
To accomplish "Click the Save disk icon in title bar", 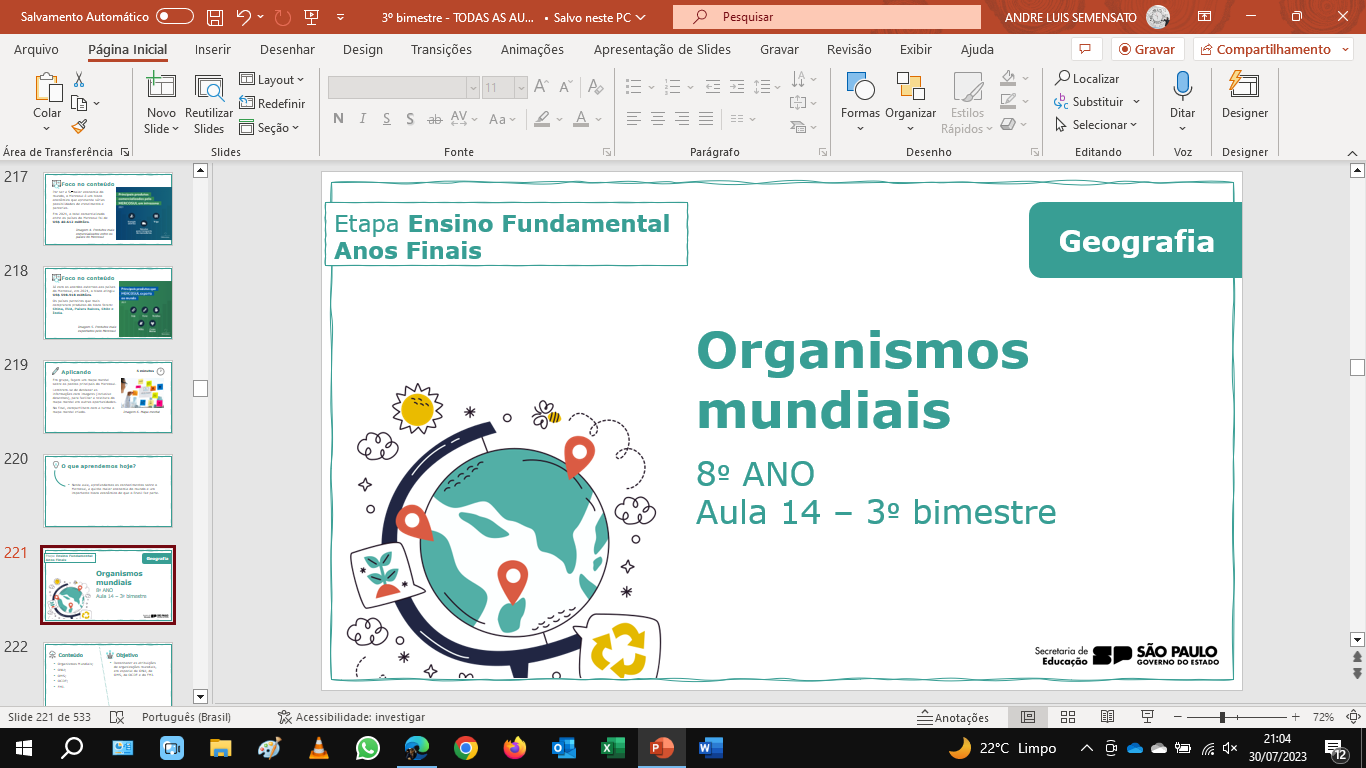I will click(x=215, y=17).
